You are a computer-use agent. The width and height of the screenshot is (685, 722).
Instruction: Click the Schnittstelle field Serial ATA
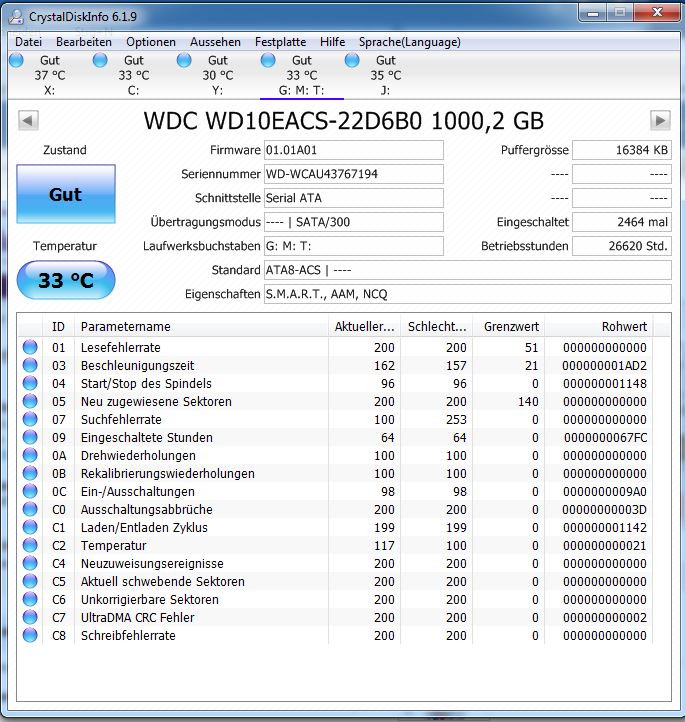pos(354,198)
